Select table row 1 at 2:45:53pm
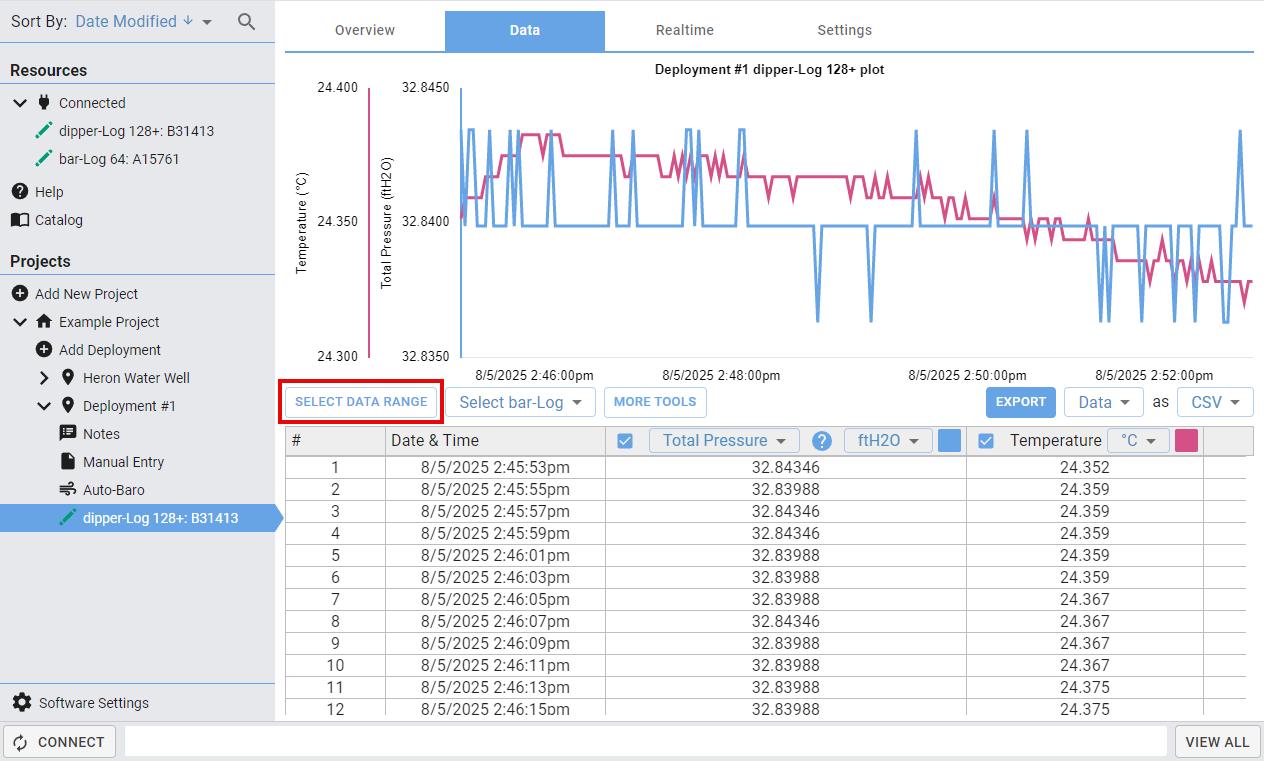Image resolution: width=1264 pixels, height=761 pixels. pos(765,467)
